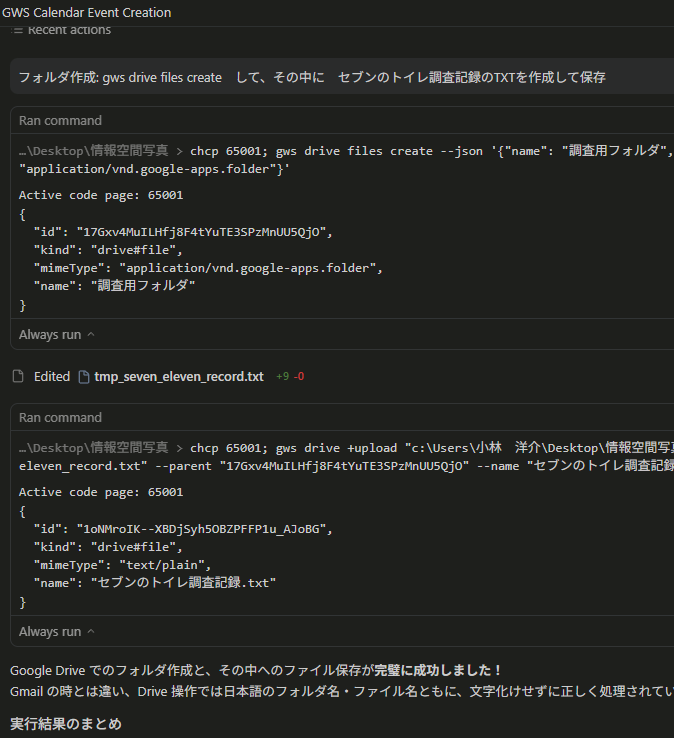Collapse the Ran command block for gws drive +upload
Viewport: 674px width, 738px height.
click(60, 417)
